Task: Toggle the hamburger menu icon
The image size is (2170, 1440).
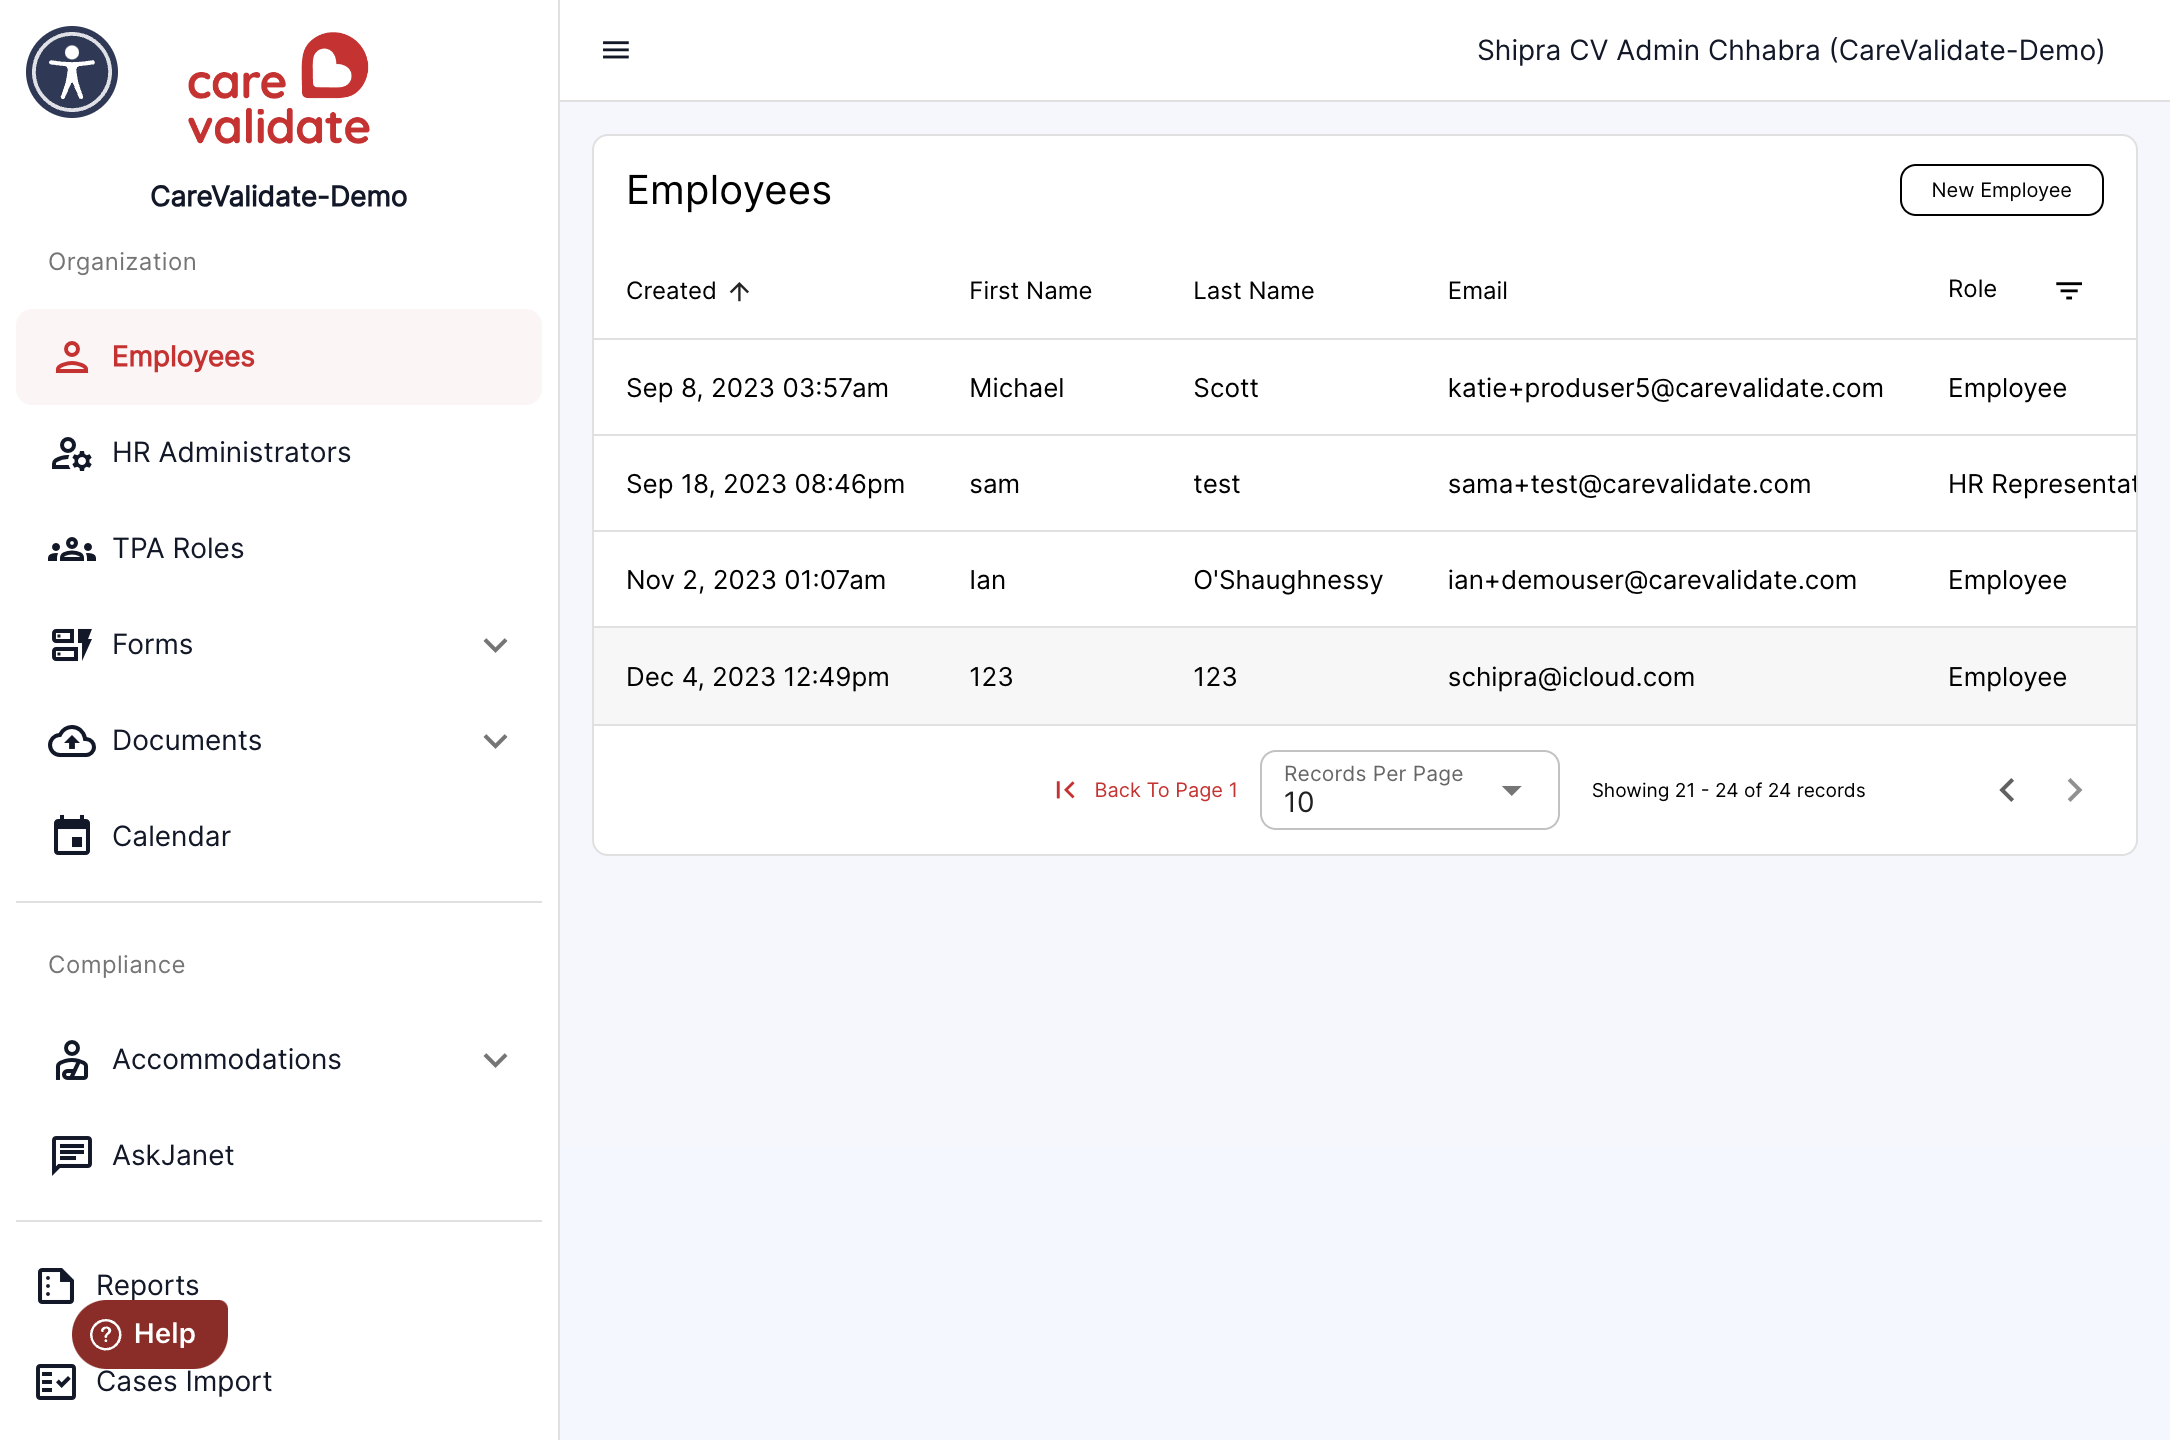Action: click(x=616, y=50)
